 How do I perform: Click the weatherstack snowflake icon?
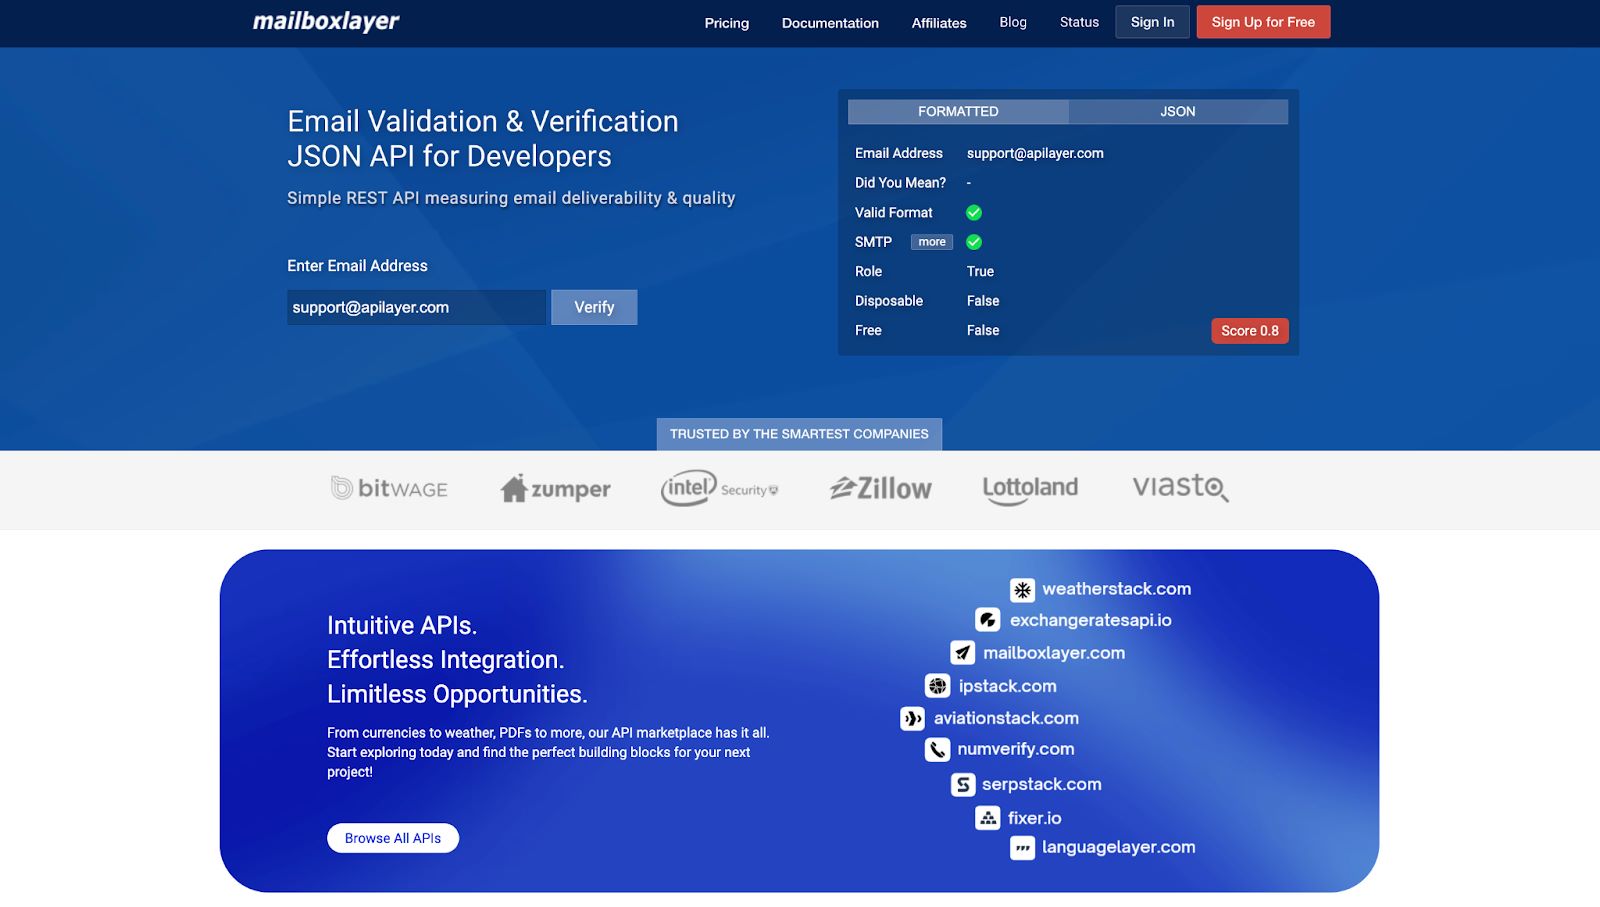point(1022,590)
